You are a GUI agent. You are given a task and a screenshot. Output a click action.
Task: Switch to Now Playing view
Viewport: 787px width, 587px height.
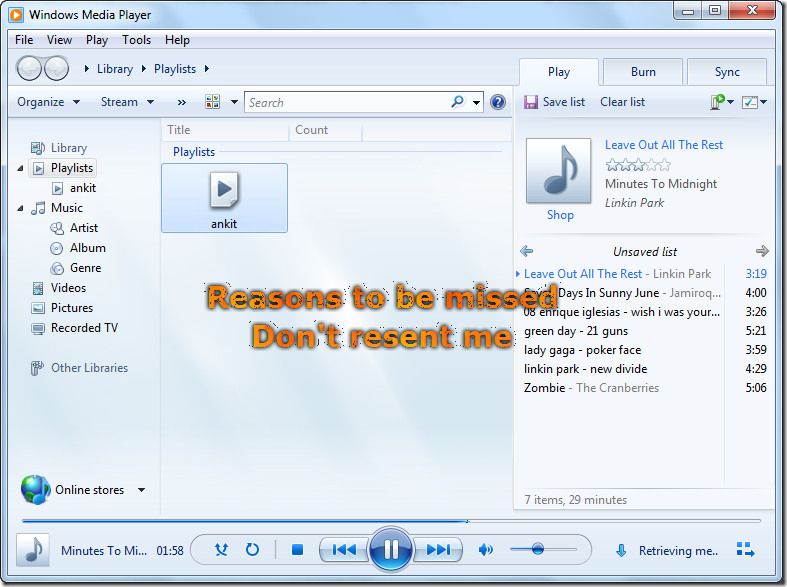pos(745,549)
